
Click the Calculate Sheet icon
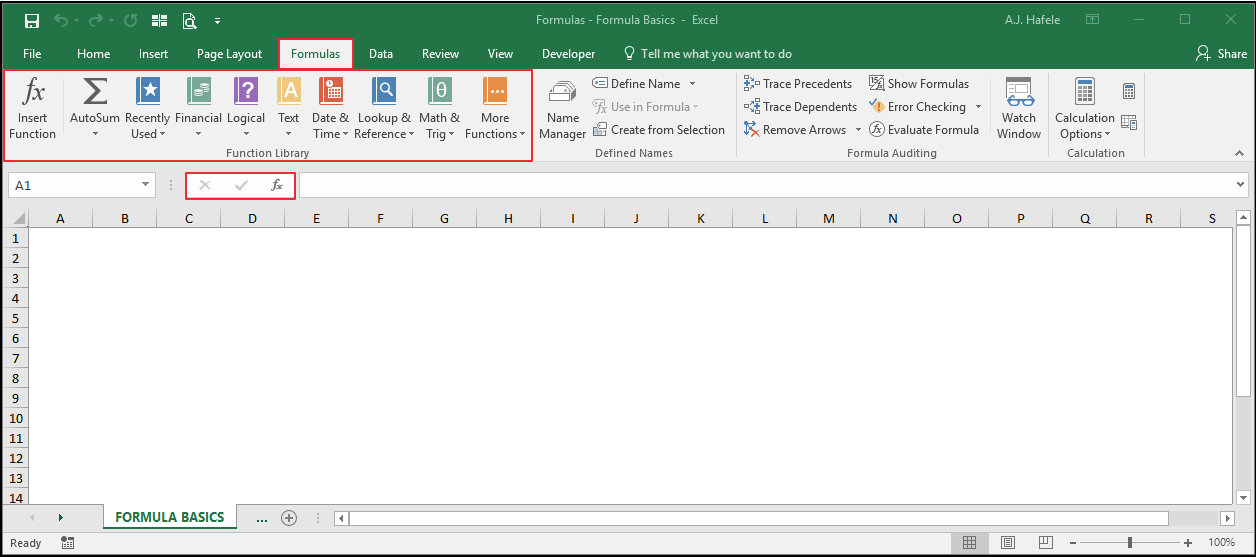[x=1129, y=122]
